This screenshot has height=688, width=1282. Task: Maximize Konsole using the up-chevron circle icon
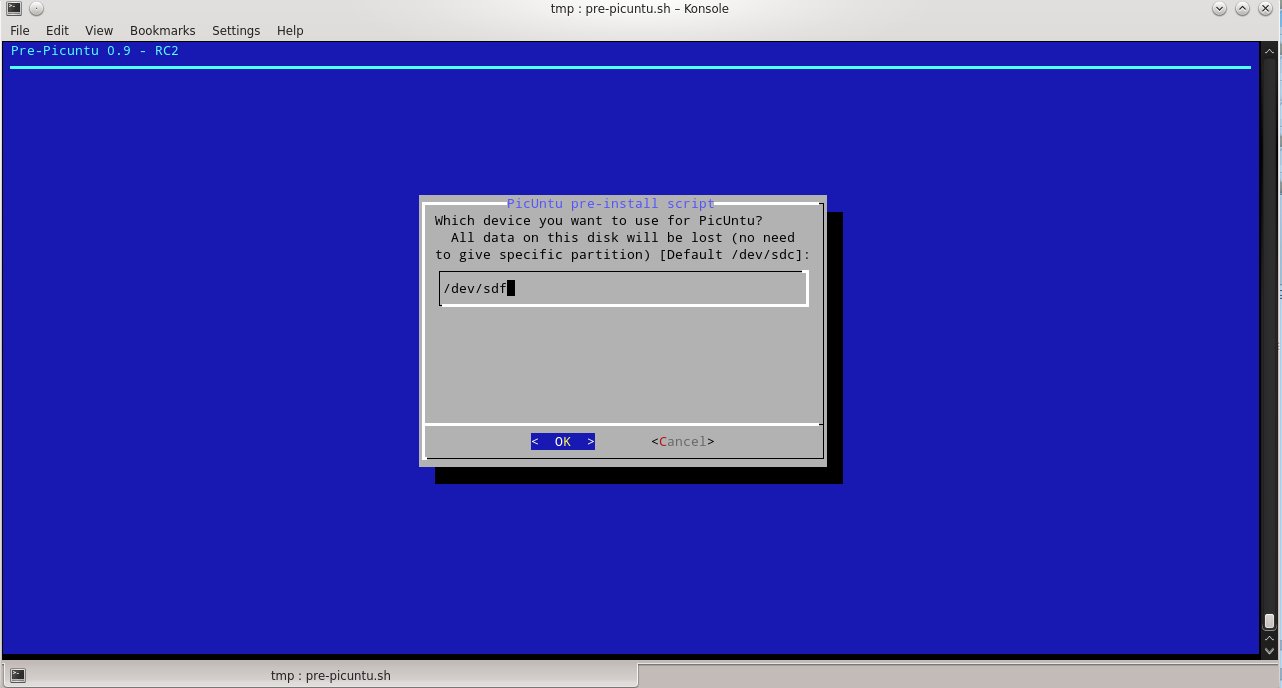click(x=1241, y=8)
